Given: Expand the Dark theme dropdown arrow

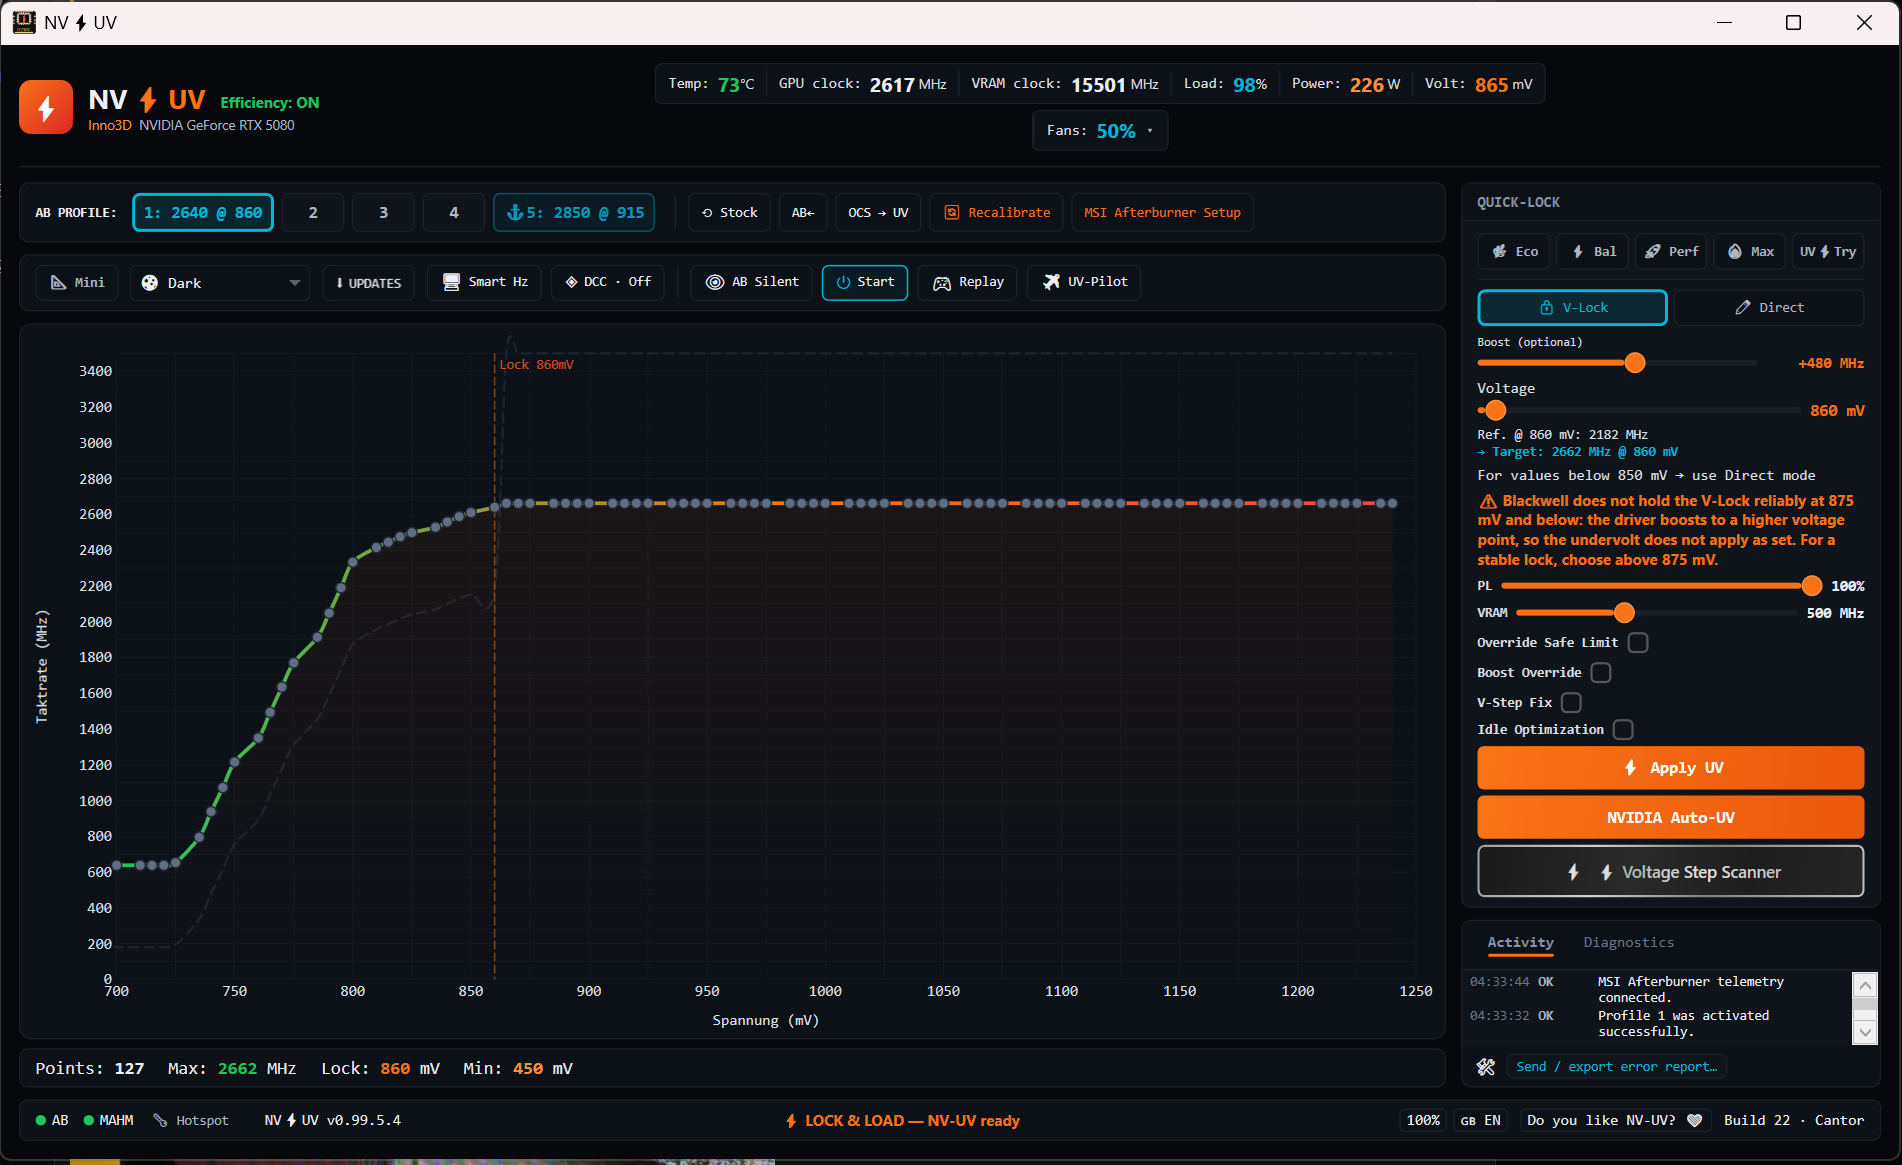Looking at the screenshot, I should click(x=294, y=283).
